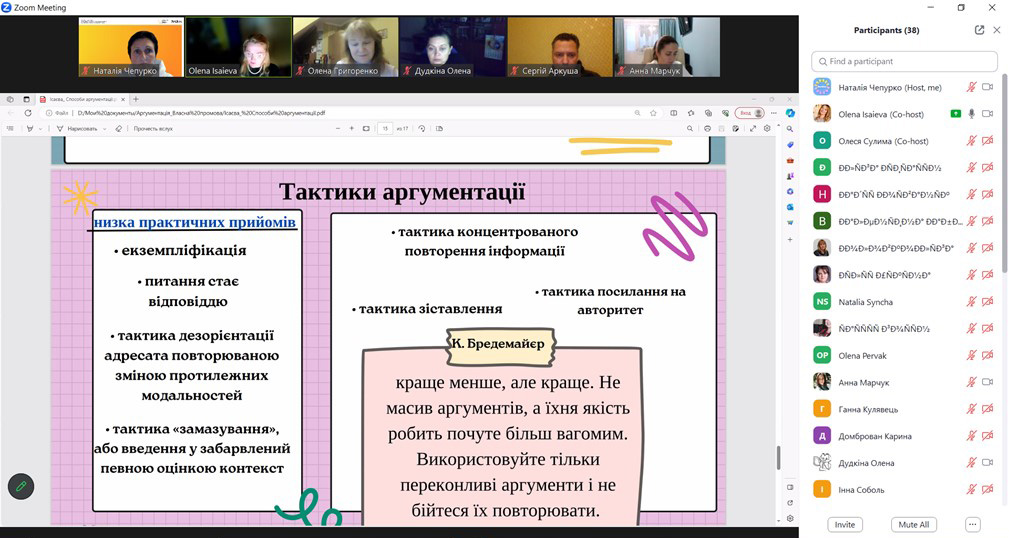
Task: Open Дудкіна Олена's video thumbnail
Action: pos(452,47)
